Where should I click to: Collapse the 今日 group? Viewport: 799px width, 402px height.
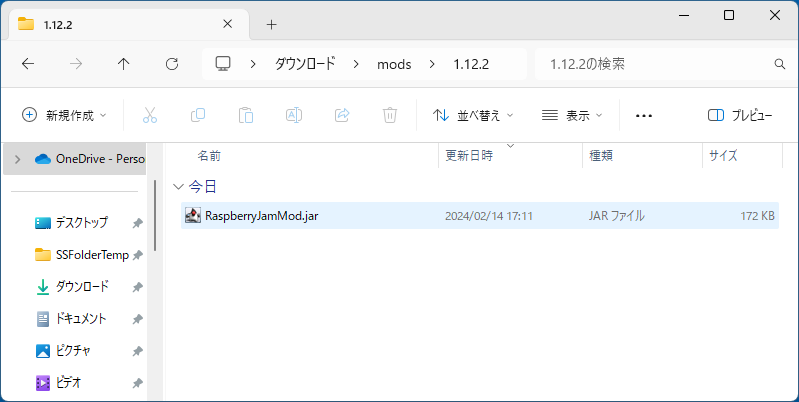pyautogui.click(x=178, y=186)
